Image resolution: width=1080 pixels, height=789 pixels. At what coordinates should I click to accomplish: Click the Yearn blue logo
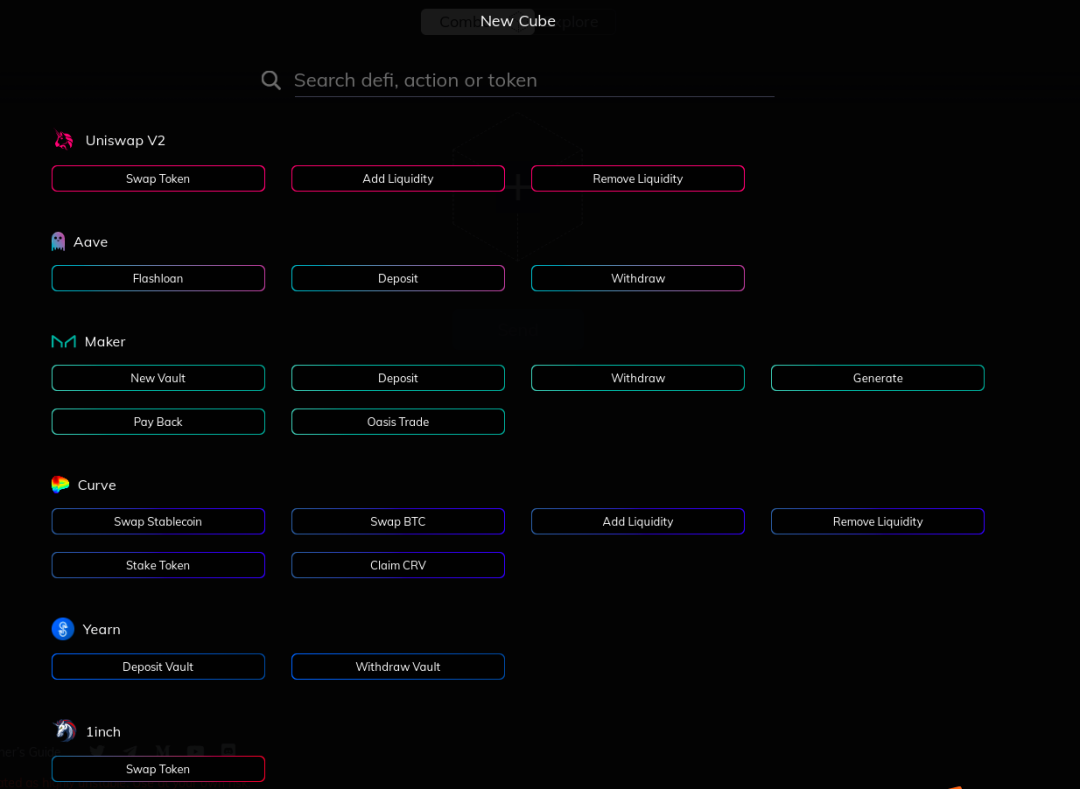pyautogui.click(x=63, y=629)
